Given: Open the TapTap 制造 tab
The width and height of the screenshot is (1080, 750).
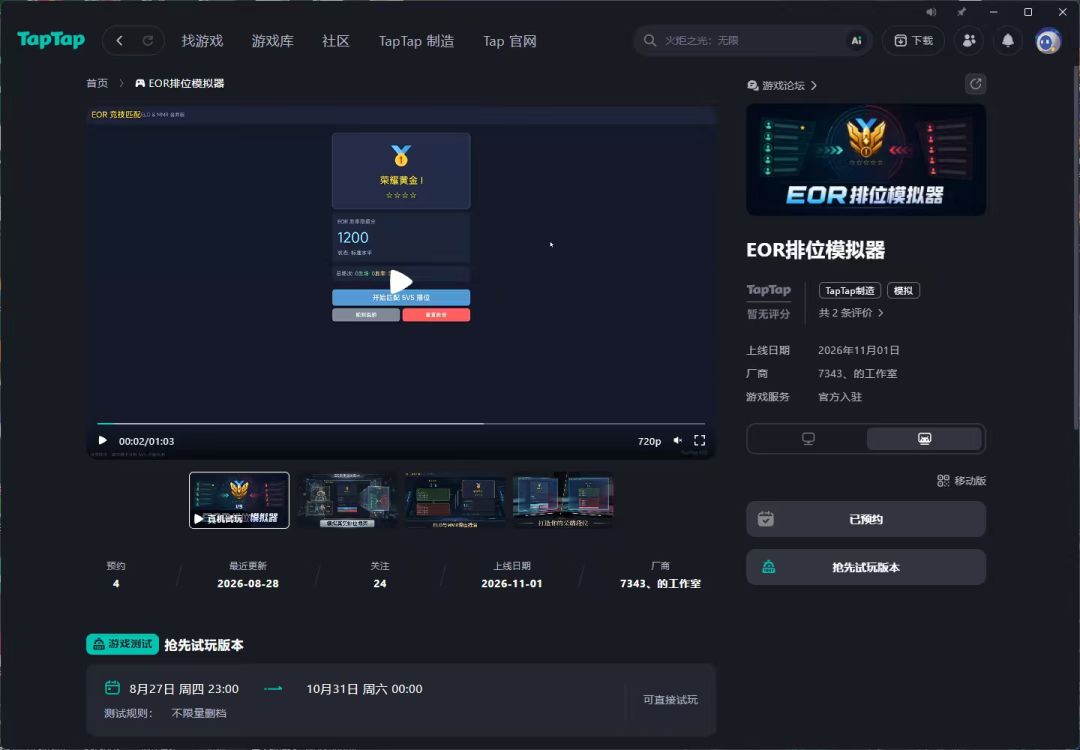Looking at the screenshot, I should (416, 41).
